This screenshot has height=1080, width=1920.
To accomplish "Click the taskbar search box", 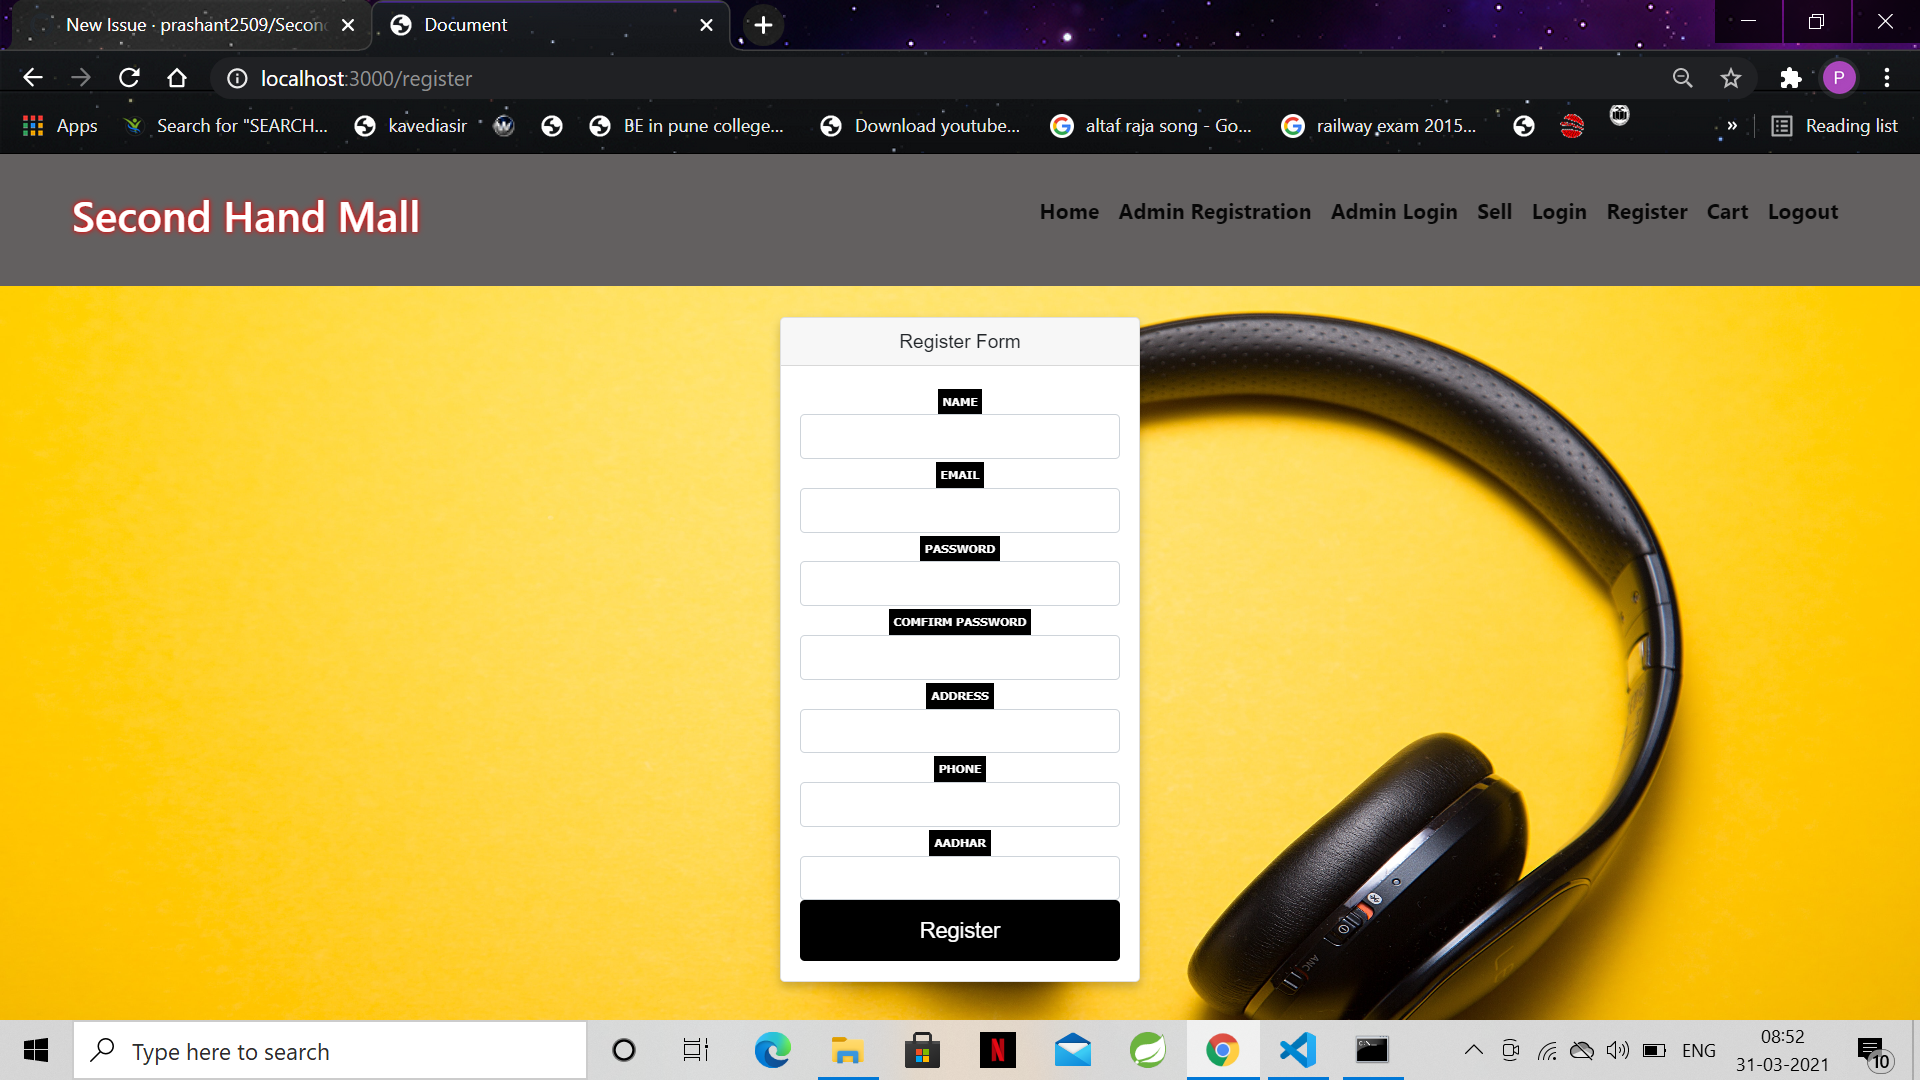I will click(330, 1050).
